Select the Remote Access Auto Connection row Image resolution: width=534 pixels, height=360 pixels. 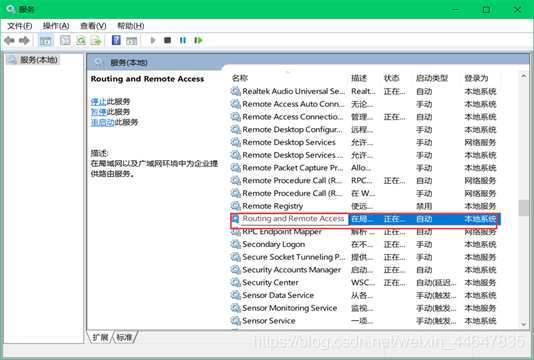[364, 104]
